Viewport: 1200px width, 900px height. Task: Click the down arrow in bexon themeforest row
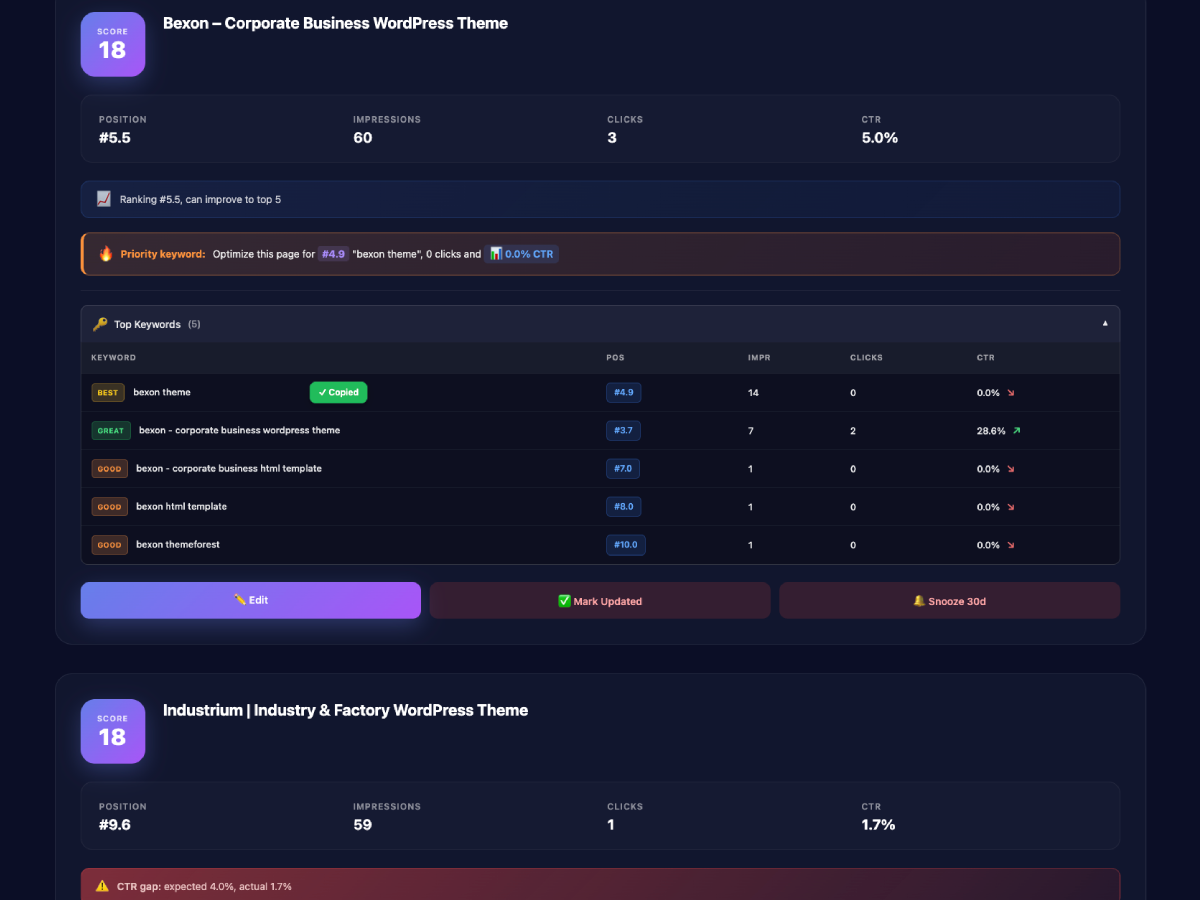pyautogui.click(x=1010, y=545)
